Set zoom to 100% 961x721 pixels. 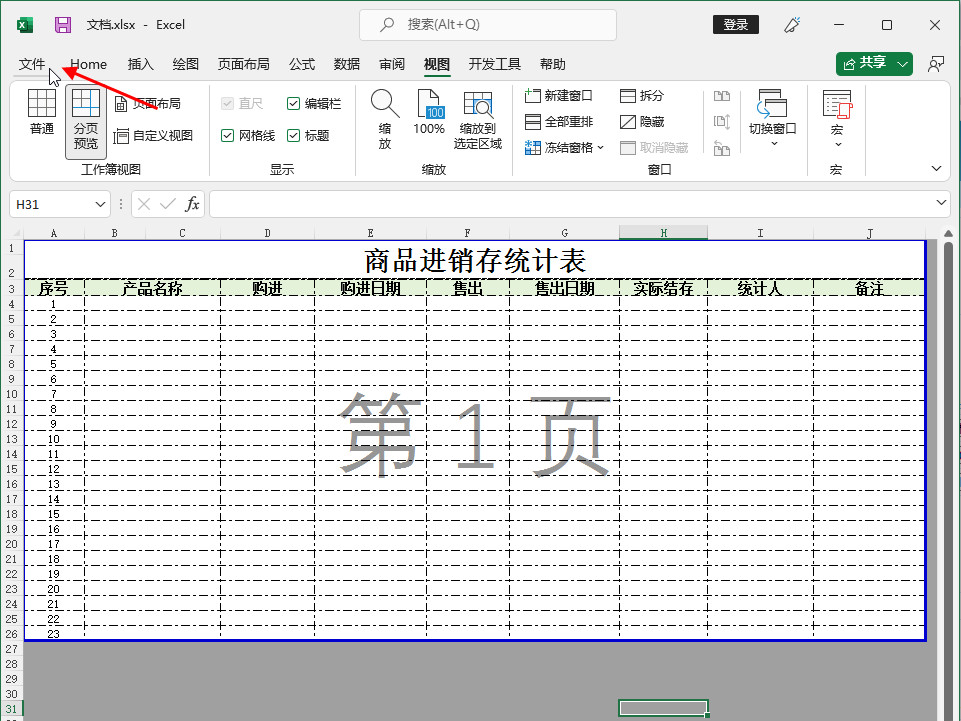(x=428, y=112)
